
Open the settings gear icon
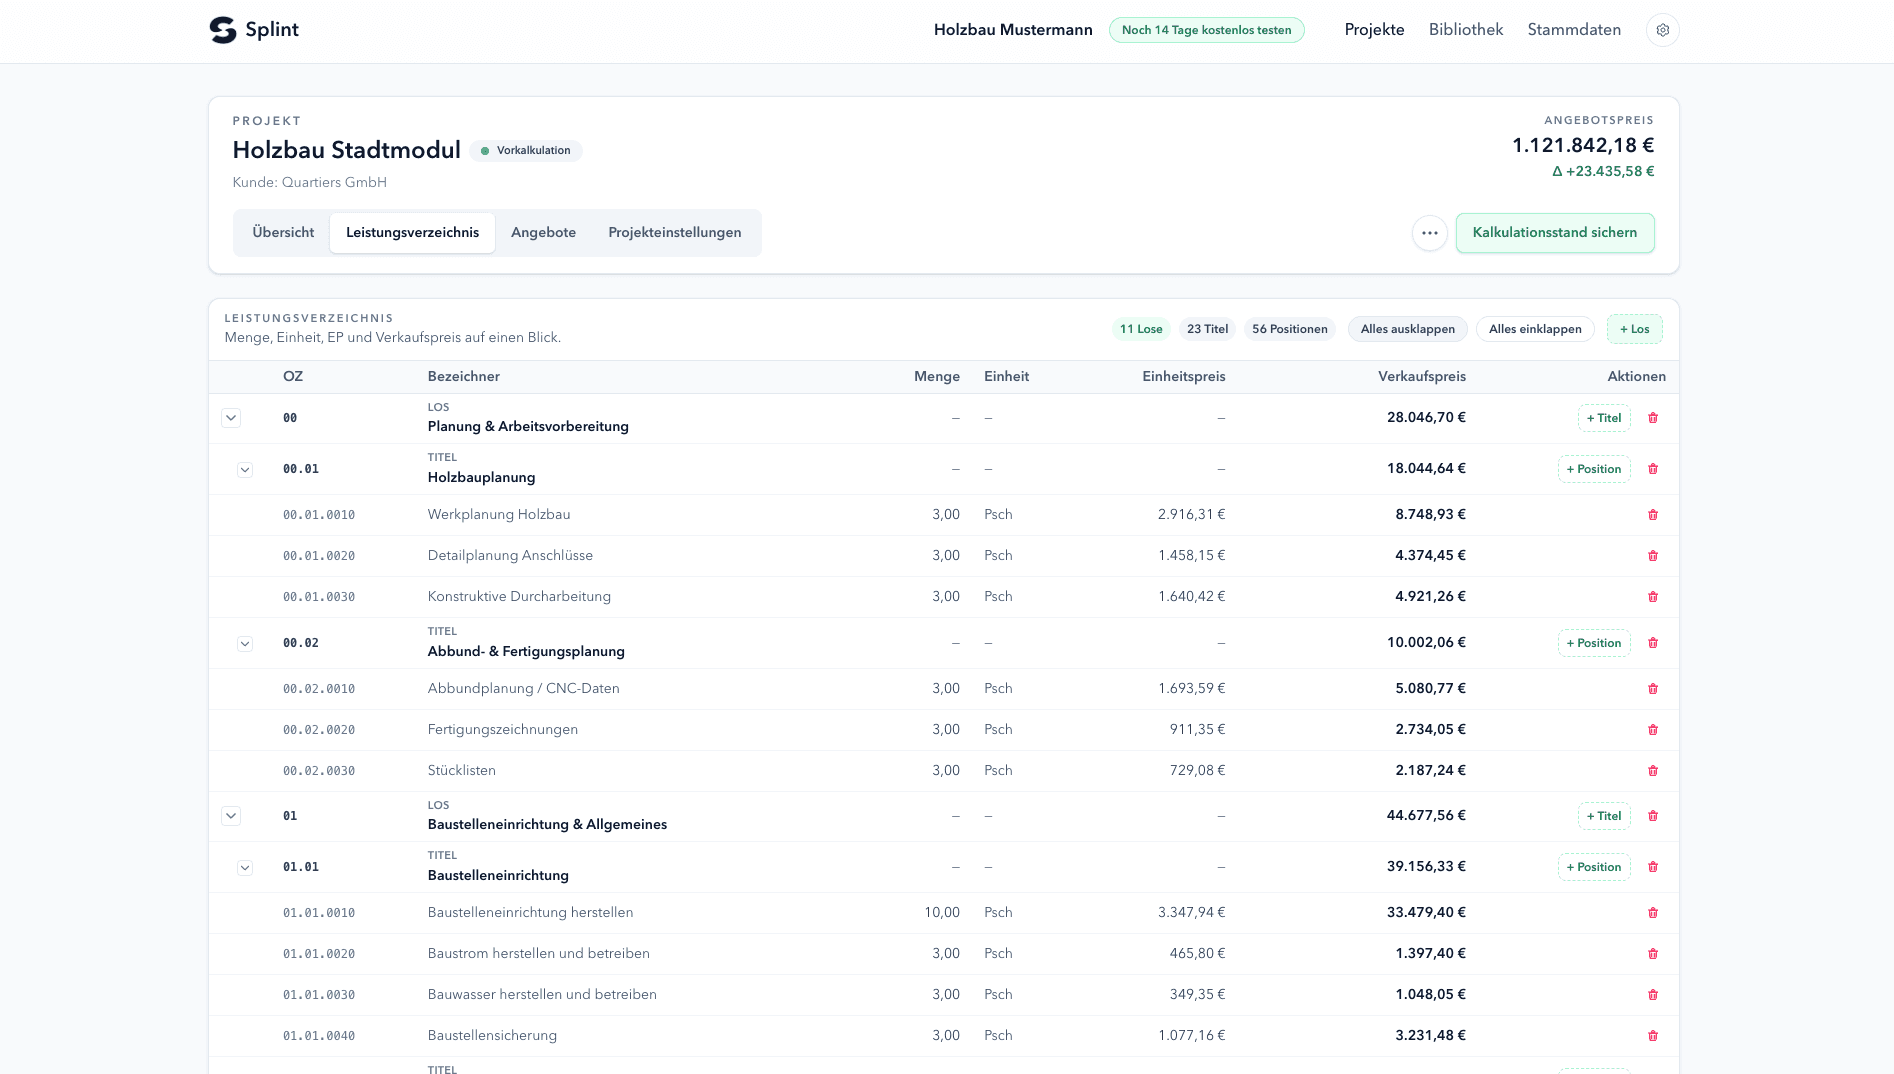[1662, 30]
